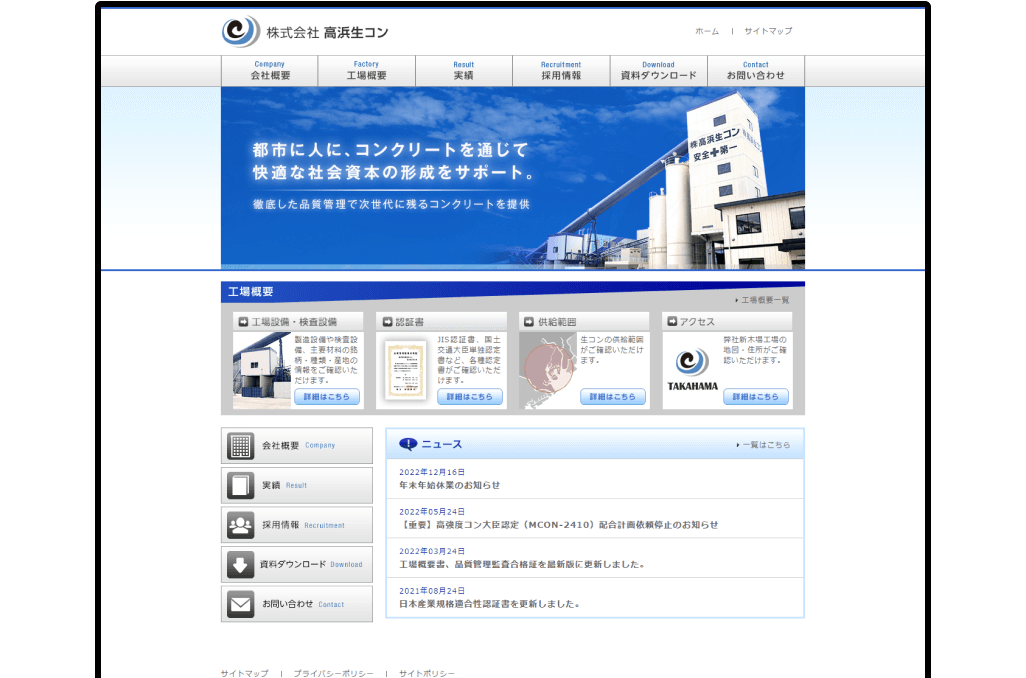The height and width of the screenshot is (678, 1026).
Task: Open the supply area map thumbnail
Action: pyautogui.click(x=548, y=370)
